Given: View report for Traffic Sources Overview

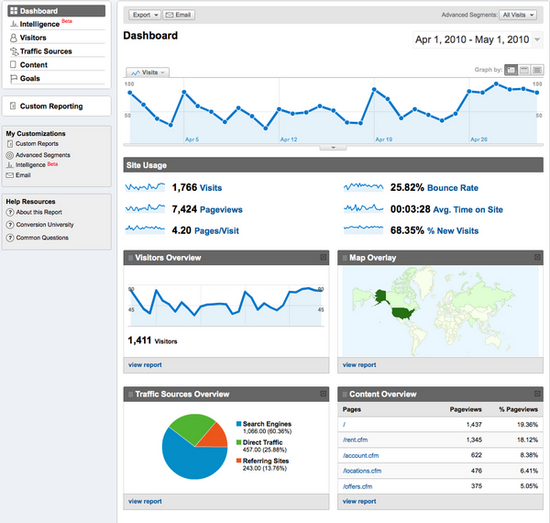Looking at the screenshot, I should tap(145, 501).
